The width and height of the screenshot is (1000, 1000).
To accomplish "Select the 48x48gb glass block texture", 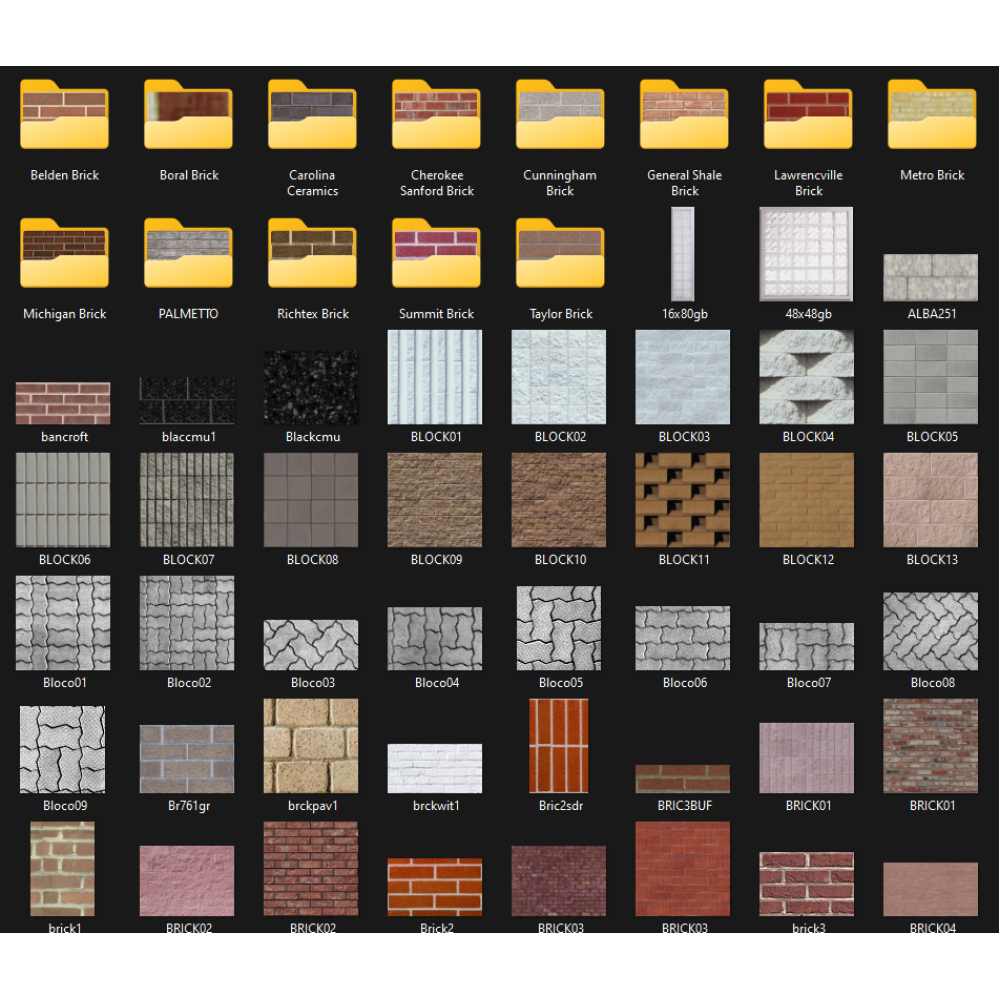I will (x=806, y=254).
